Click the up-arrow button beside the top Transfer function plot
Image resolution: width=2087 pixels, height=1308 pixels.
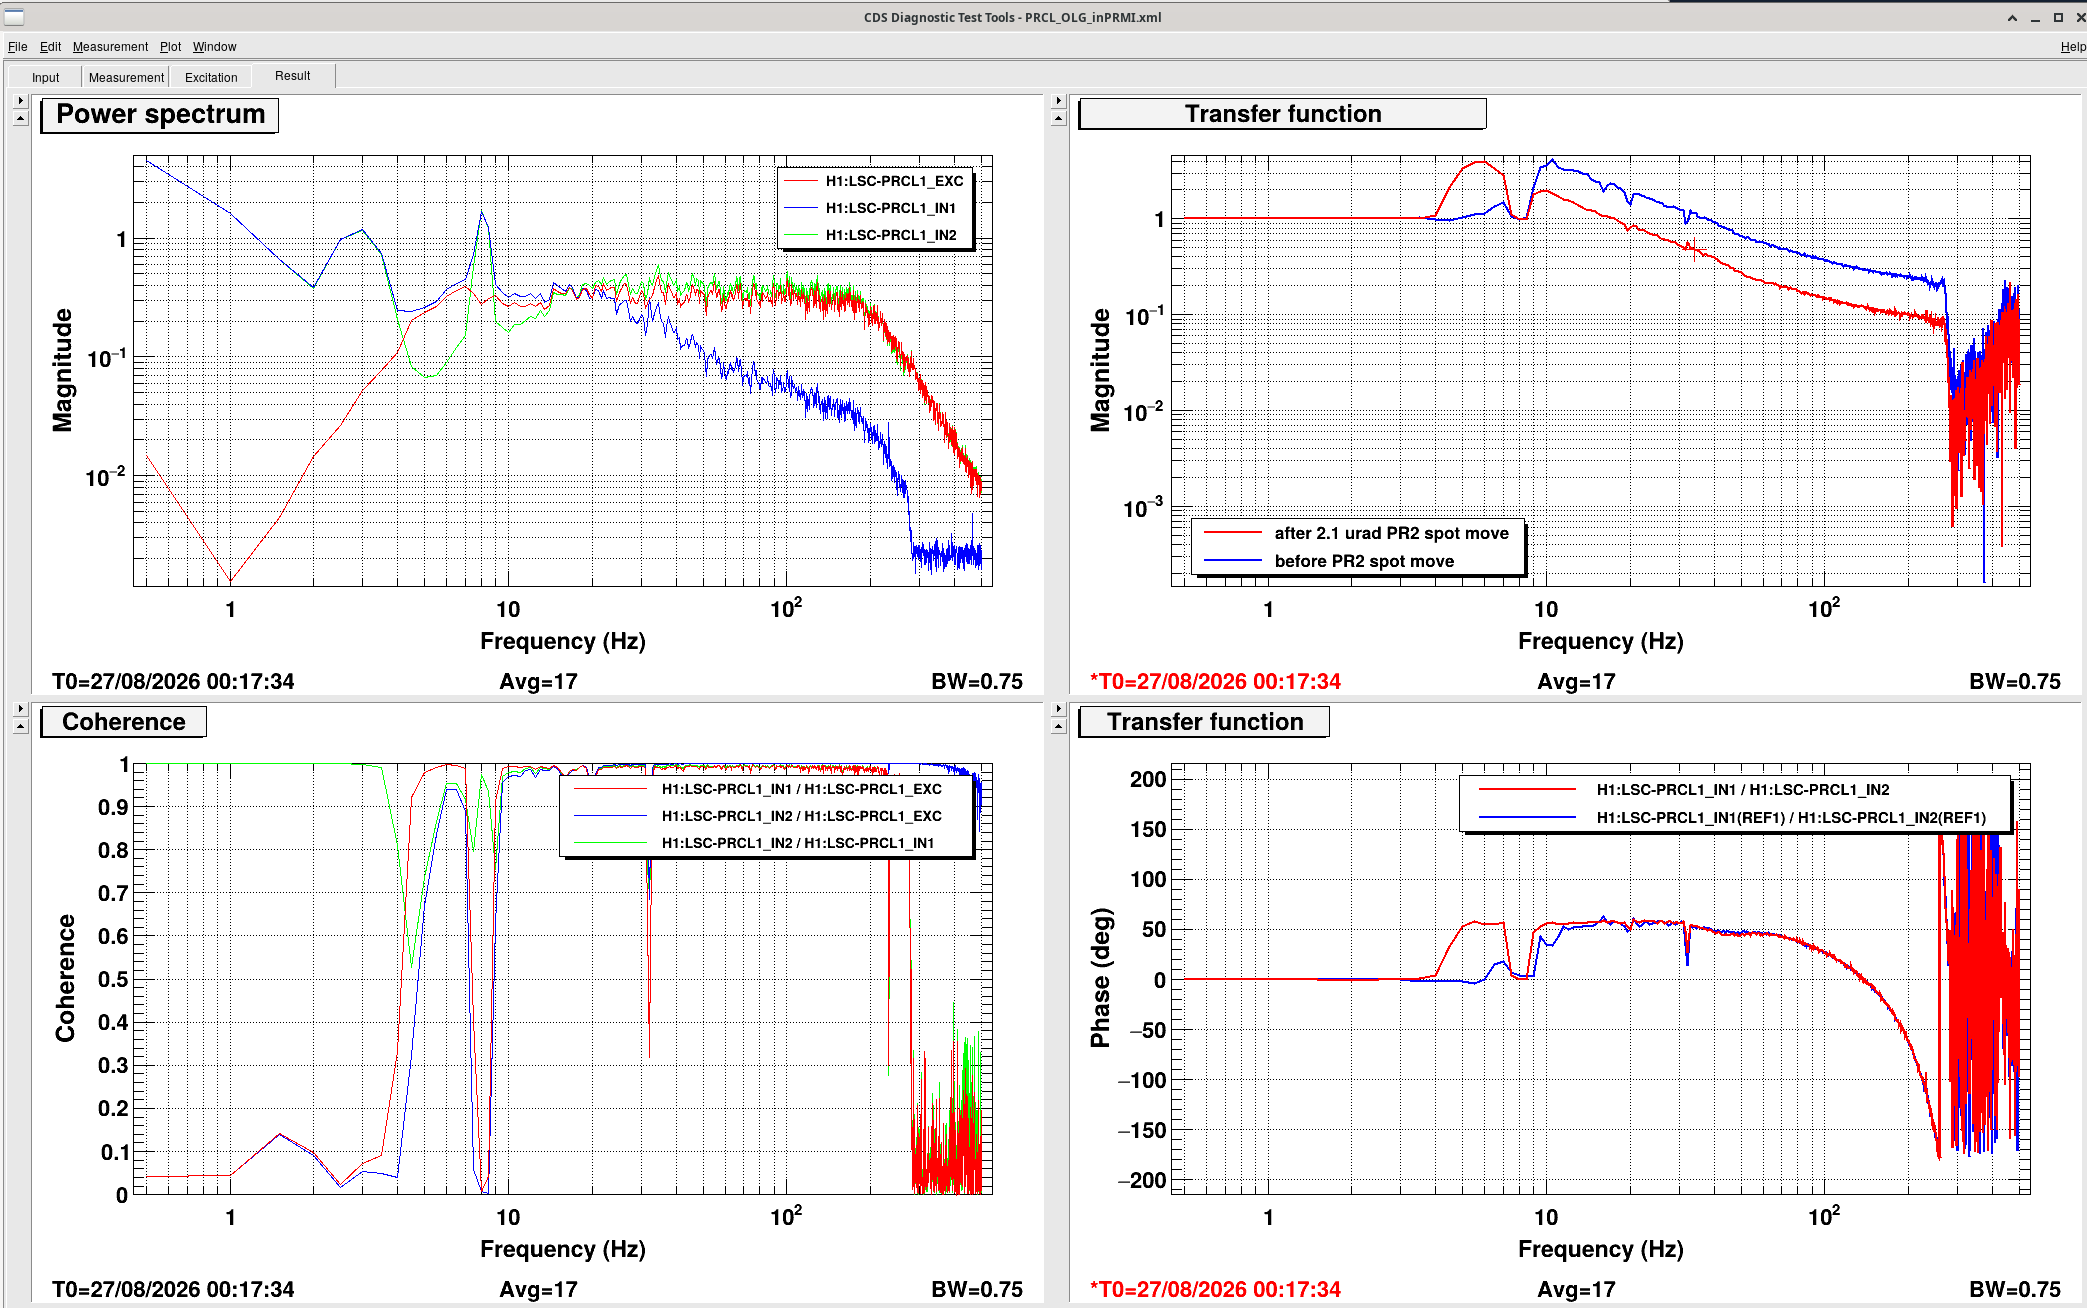click(x=1059, y=119)
